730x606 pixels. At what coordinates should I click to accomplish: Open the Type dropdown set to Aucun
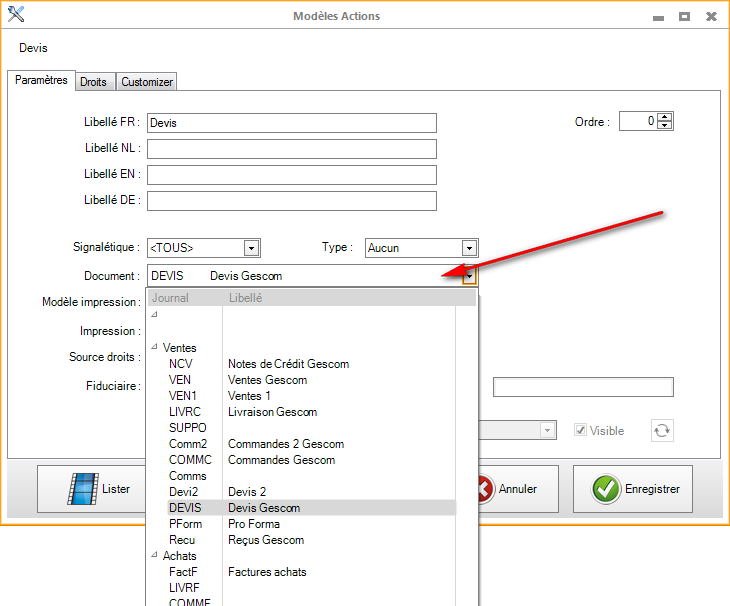469,248
